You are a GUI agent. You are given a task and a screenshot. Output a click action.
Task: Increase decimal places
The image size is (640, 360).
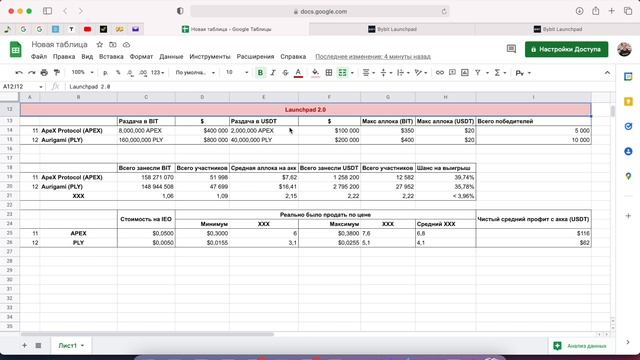[x=143, y=73]
